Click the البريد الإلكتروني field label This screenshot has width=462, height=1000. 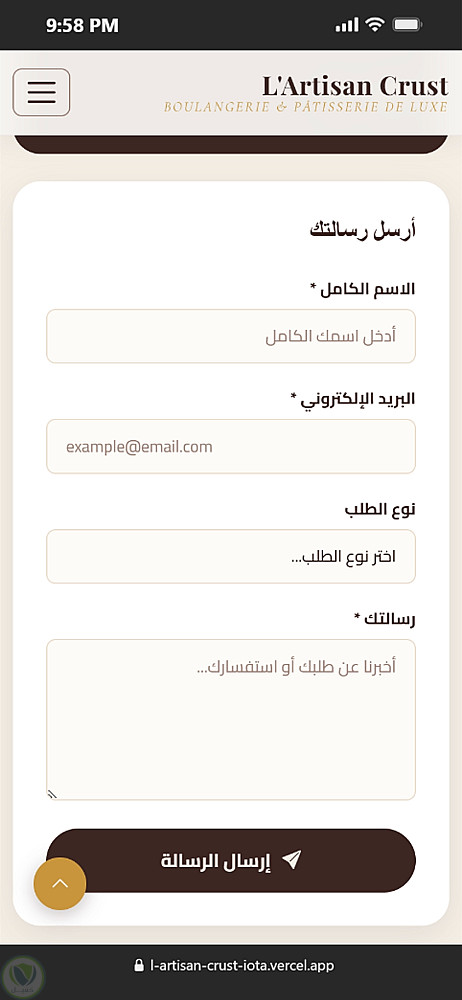click(x=352, y=399)
